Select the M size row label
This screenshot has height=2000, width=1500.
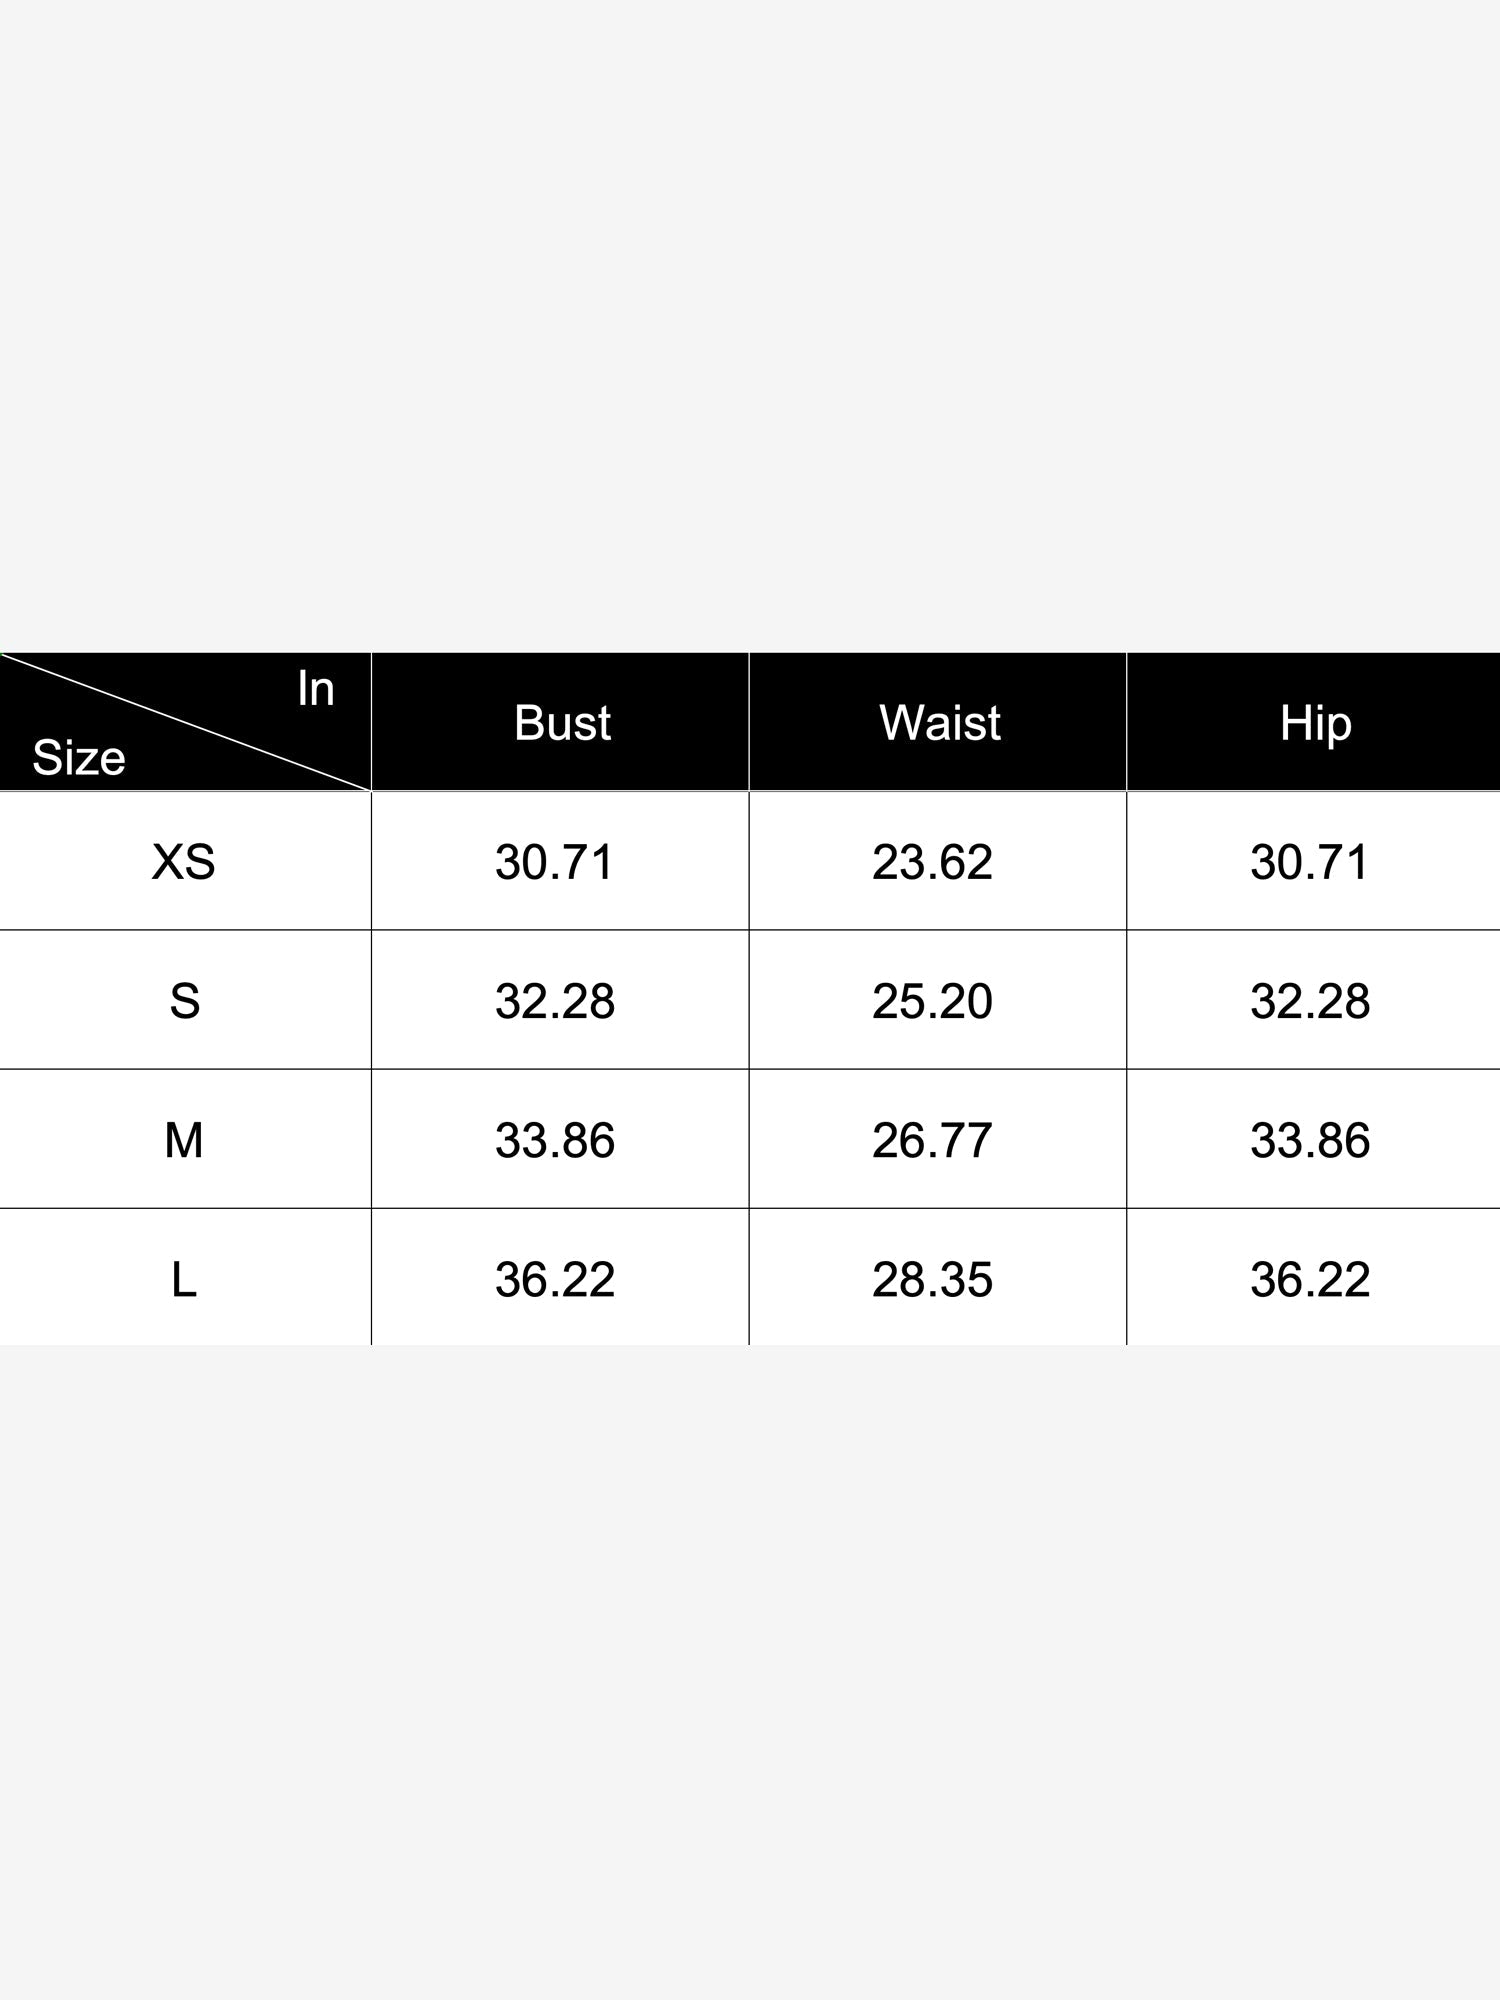coord(184,1140)
